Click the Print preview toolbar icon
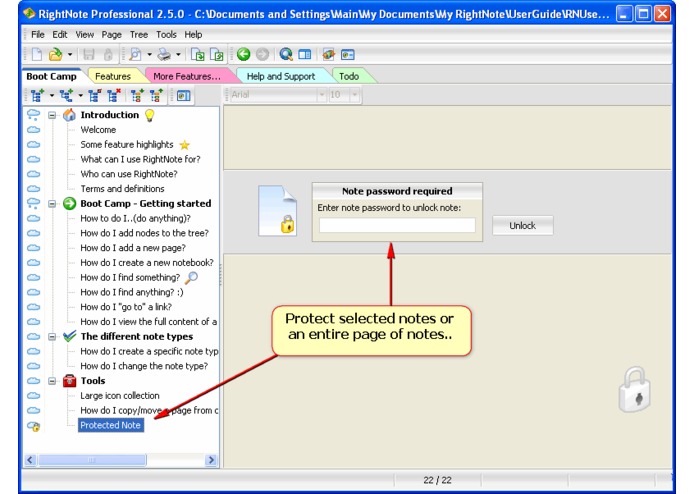Image resolution: width=695 pixels, height=494 pixels. pos(135,54)
